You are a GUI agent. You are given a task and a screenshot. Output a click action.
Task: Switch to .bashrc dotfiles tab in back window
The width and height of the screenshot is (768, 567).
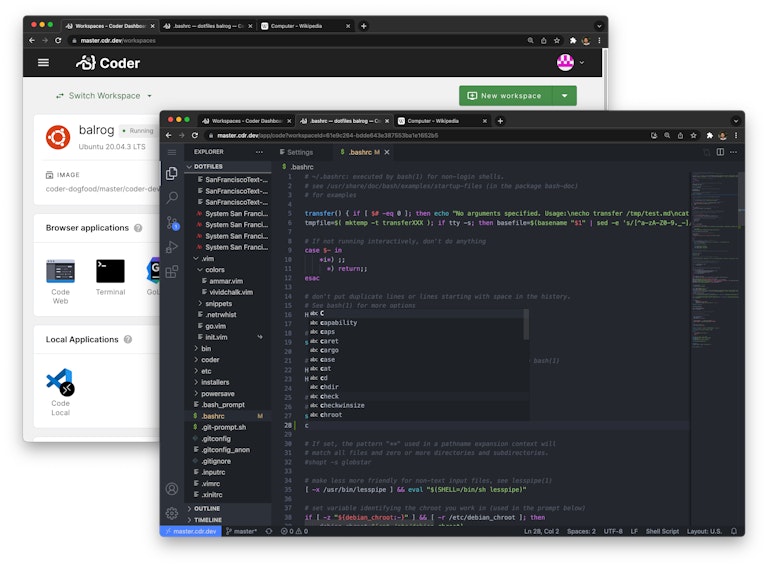pos(207,26)
